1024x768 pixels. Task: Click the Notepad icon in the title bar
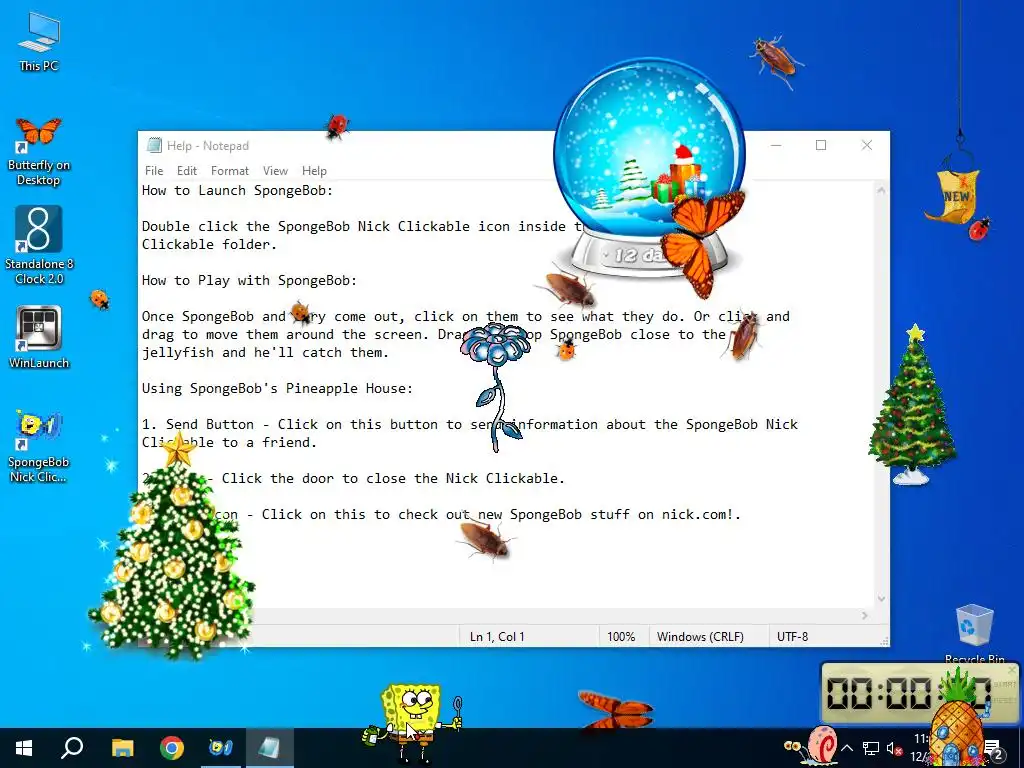154,145
